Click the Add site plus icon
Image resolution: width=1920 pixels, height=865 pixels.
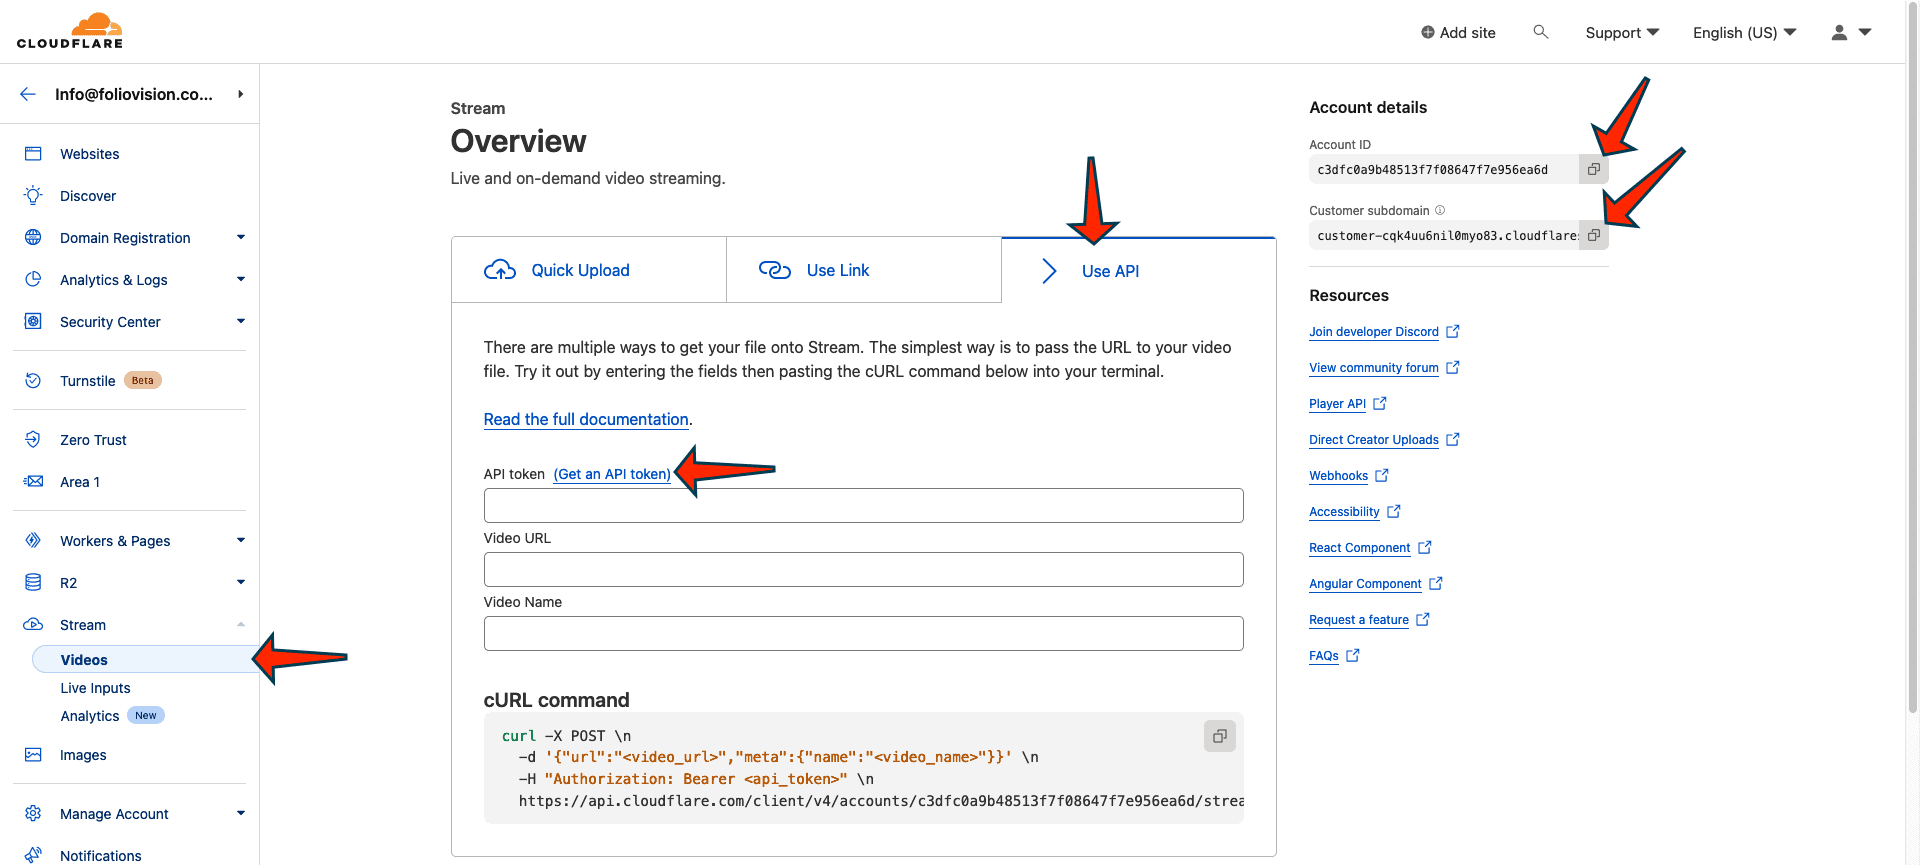point(1427,32)
